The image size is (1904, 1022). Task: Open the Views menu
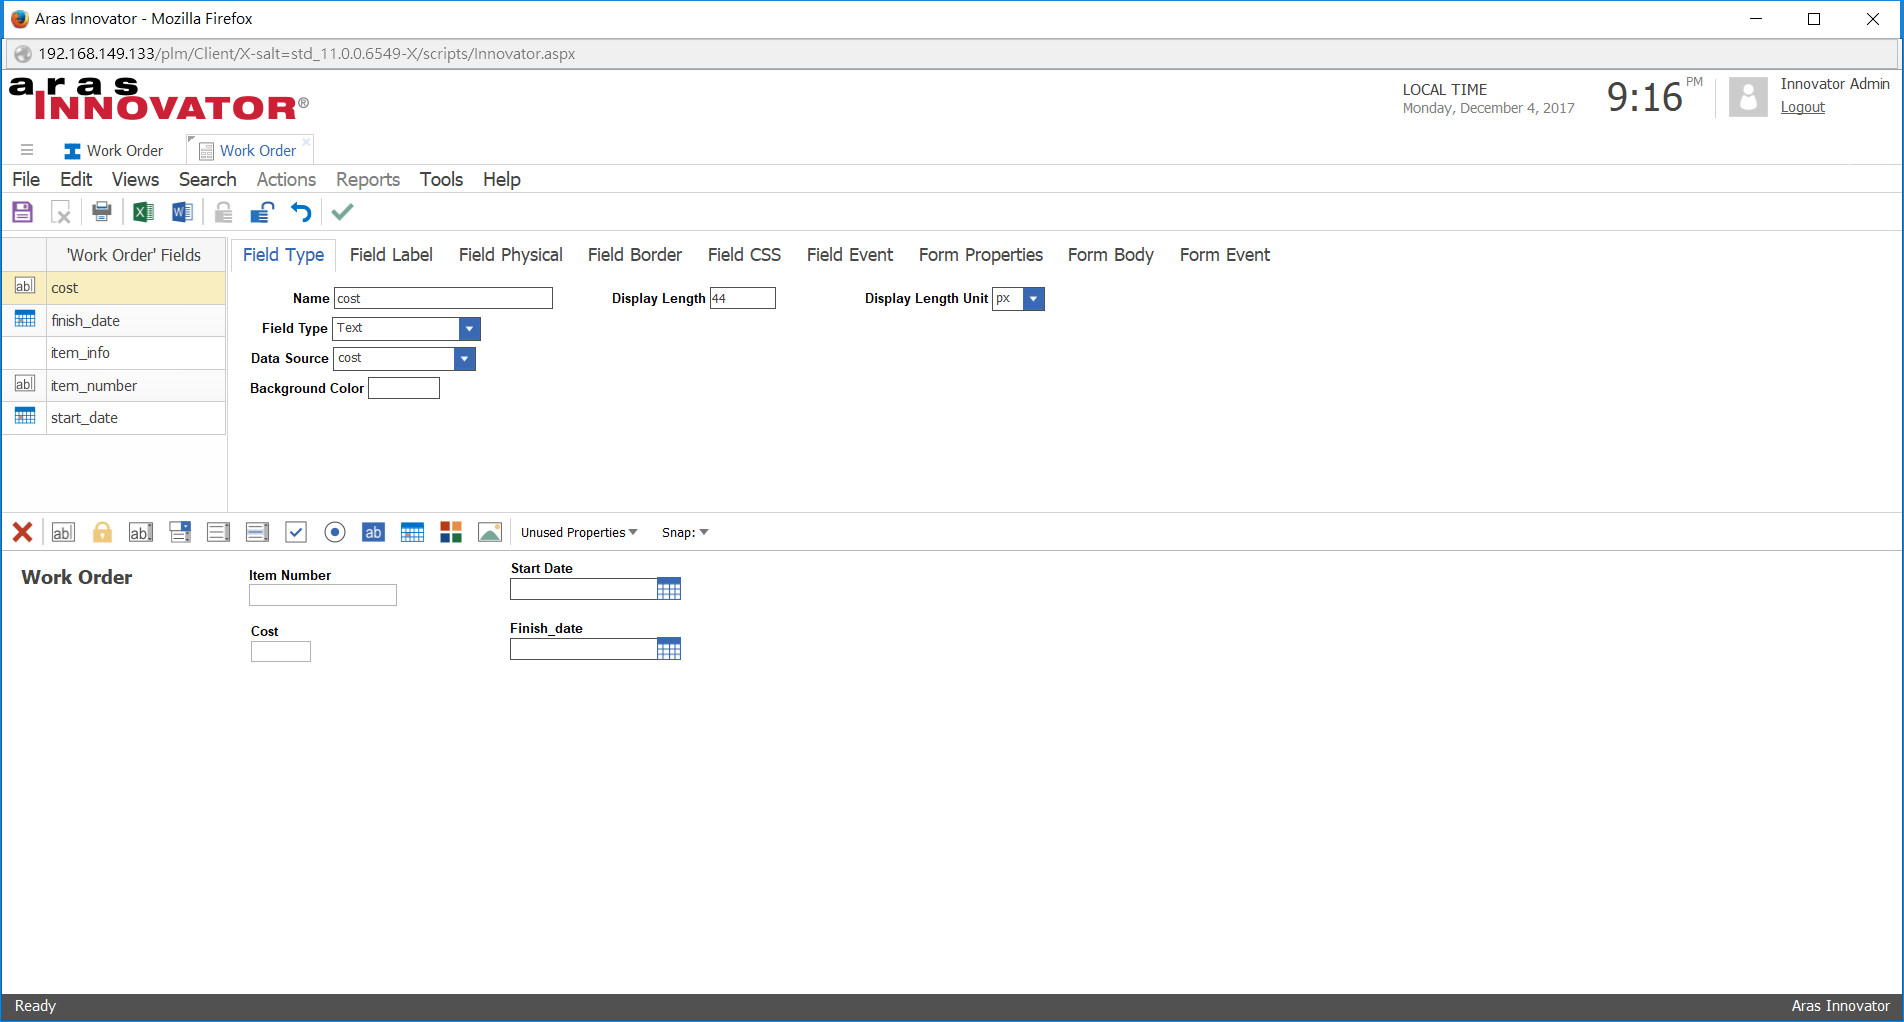(x=135, y=179)
